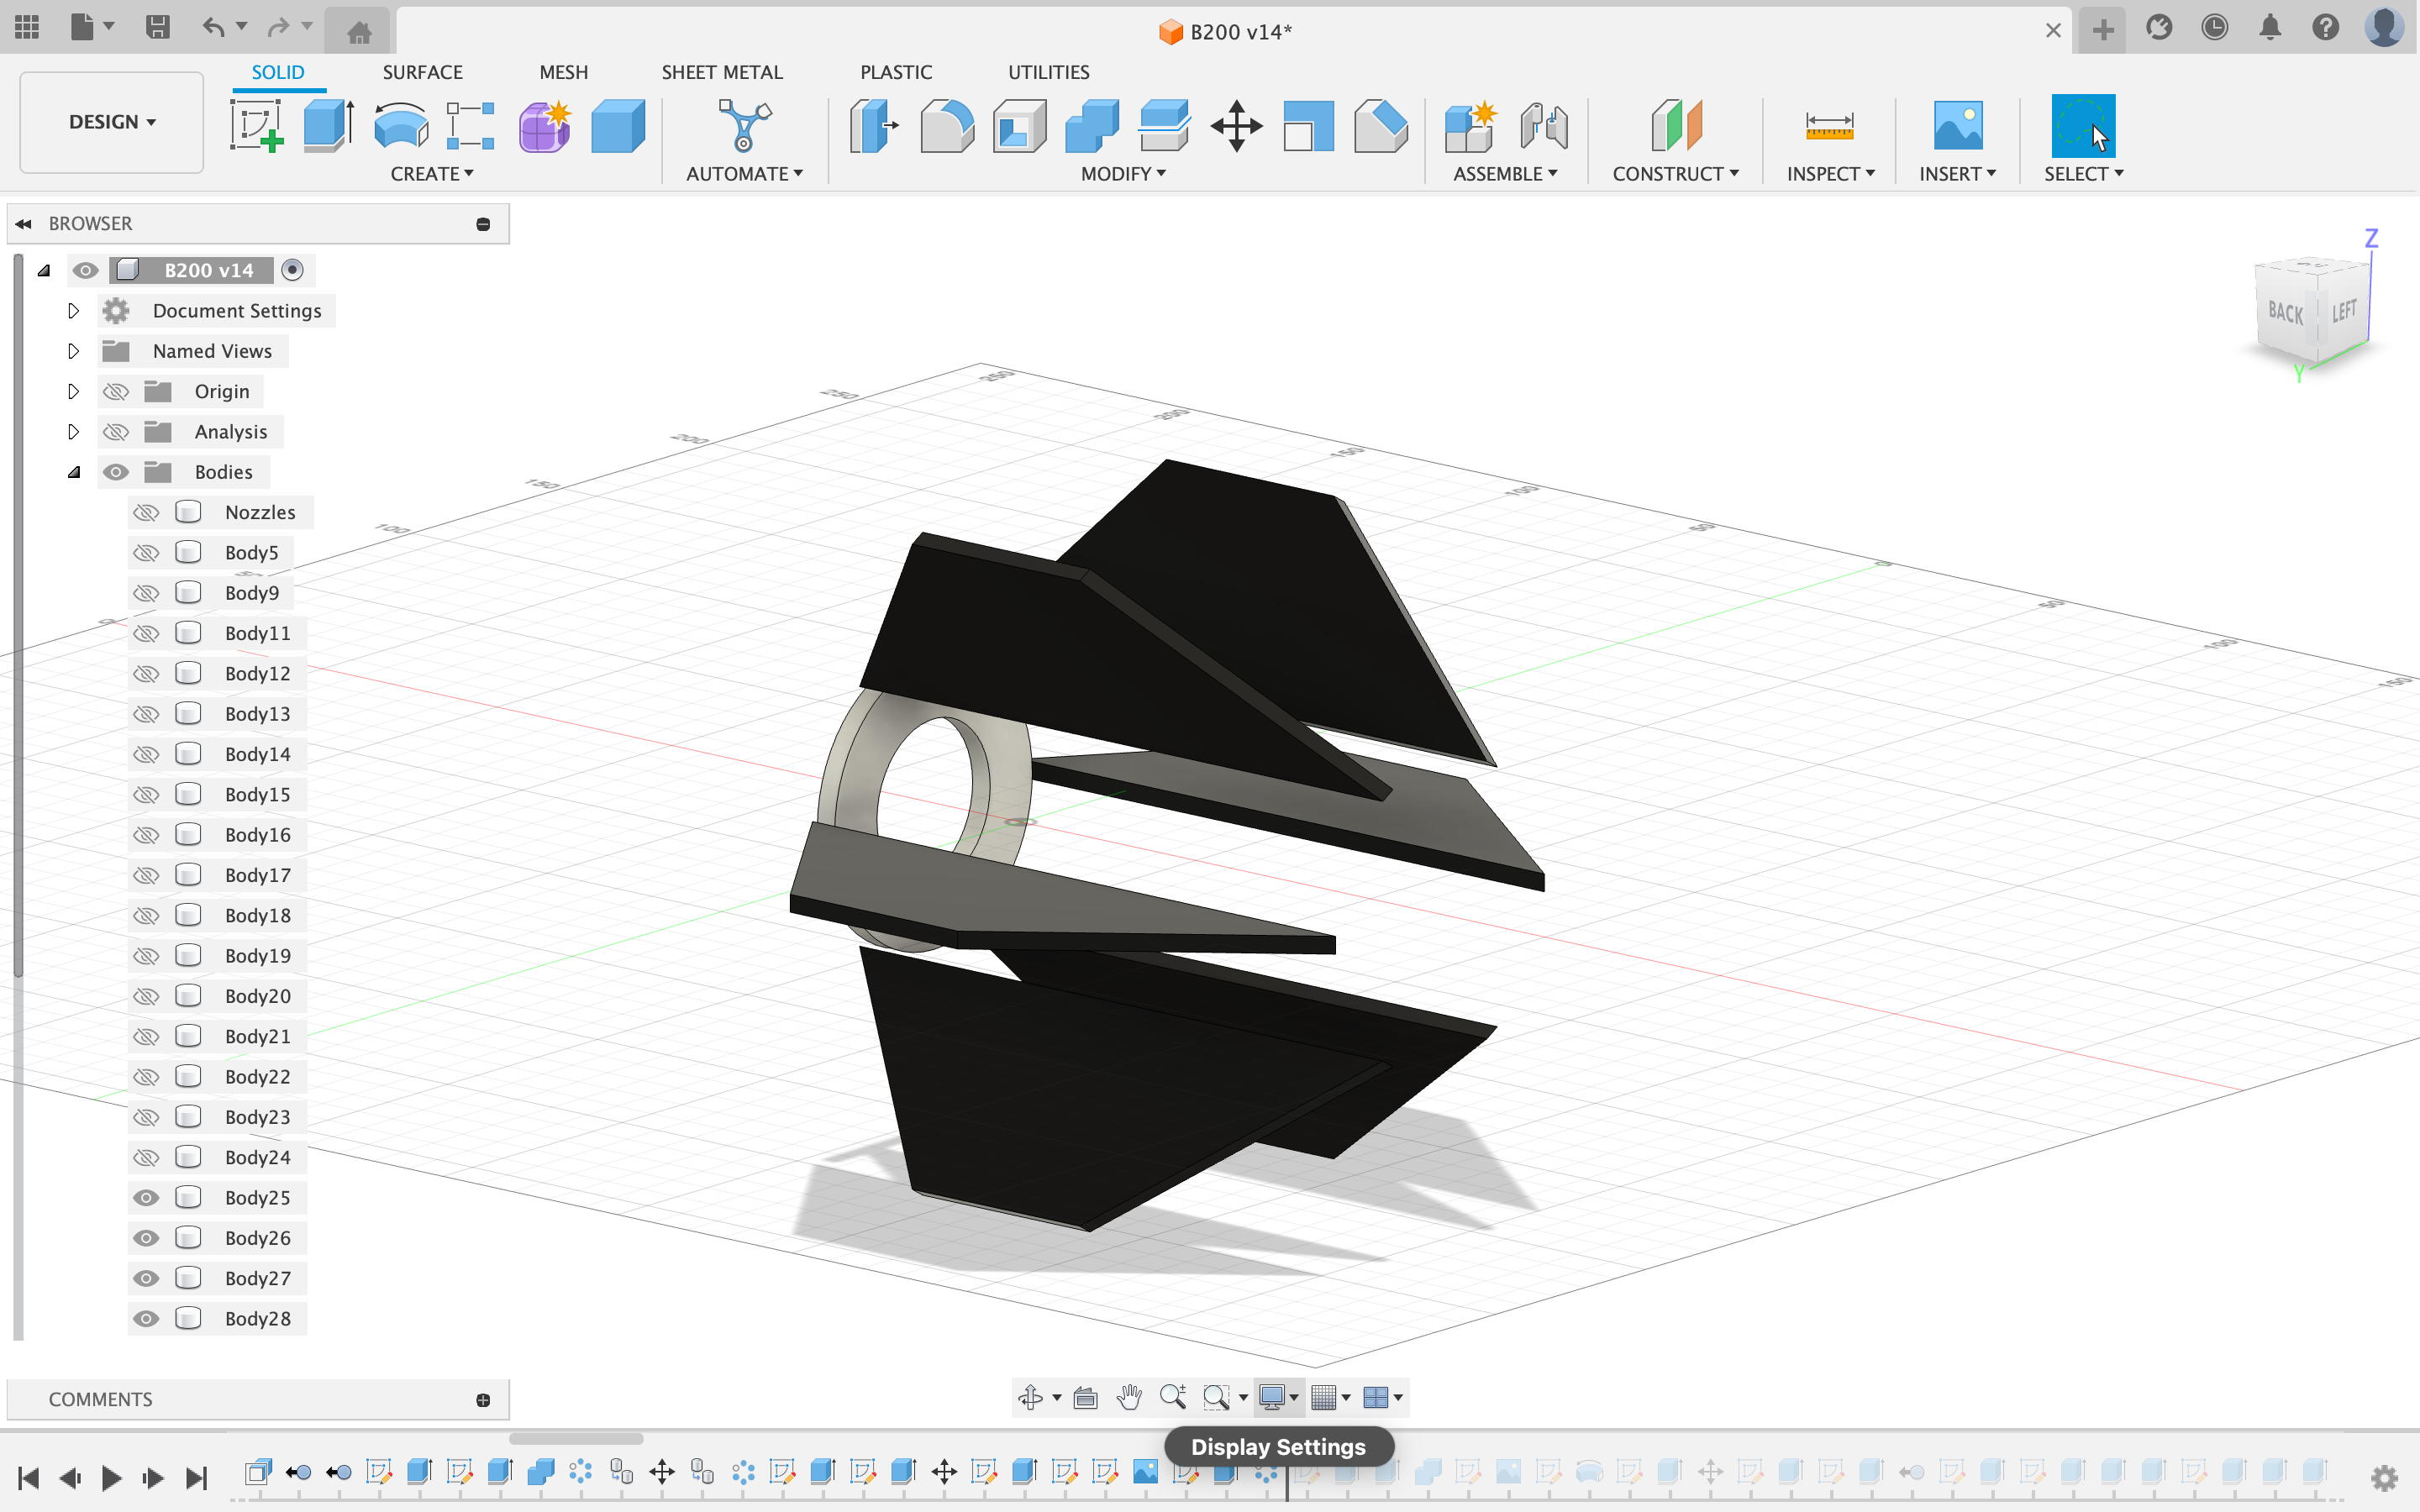
Task: Click the Browser panel collapse arrow
Action: click(x=24, y=221)
